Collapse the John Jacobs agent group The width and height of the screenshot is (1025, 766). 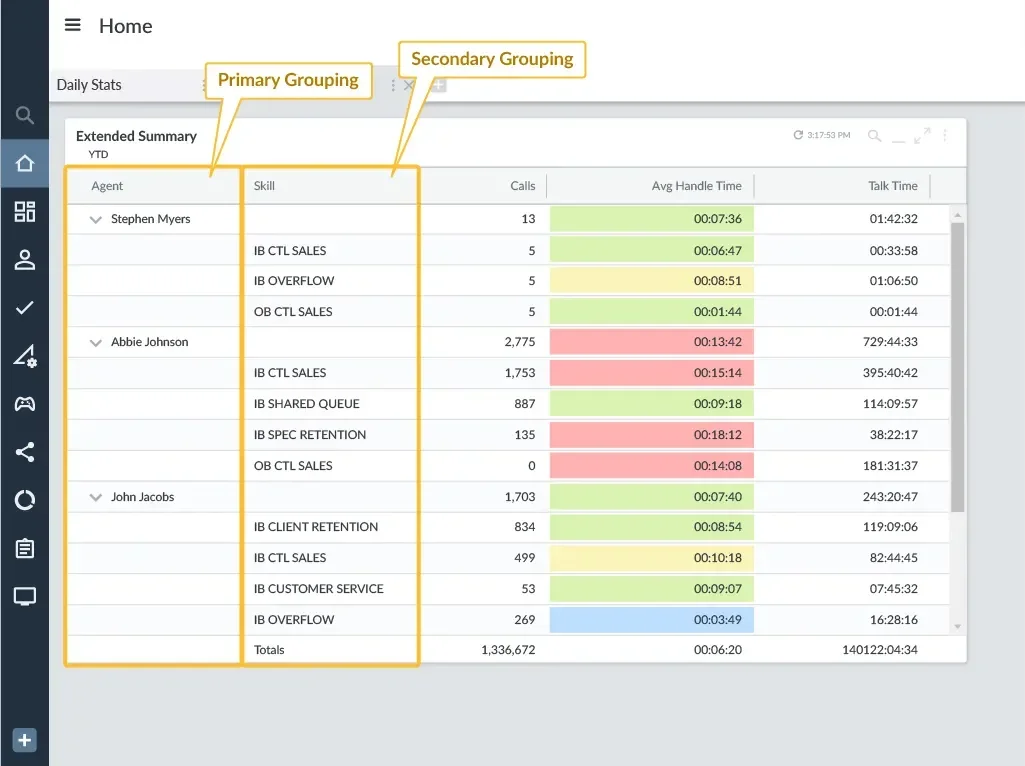(x=96, y=498)
